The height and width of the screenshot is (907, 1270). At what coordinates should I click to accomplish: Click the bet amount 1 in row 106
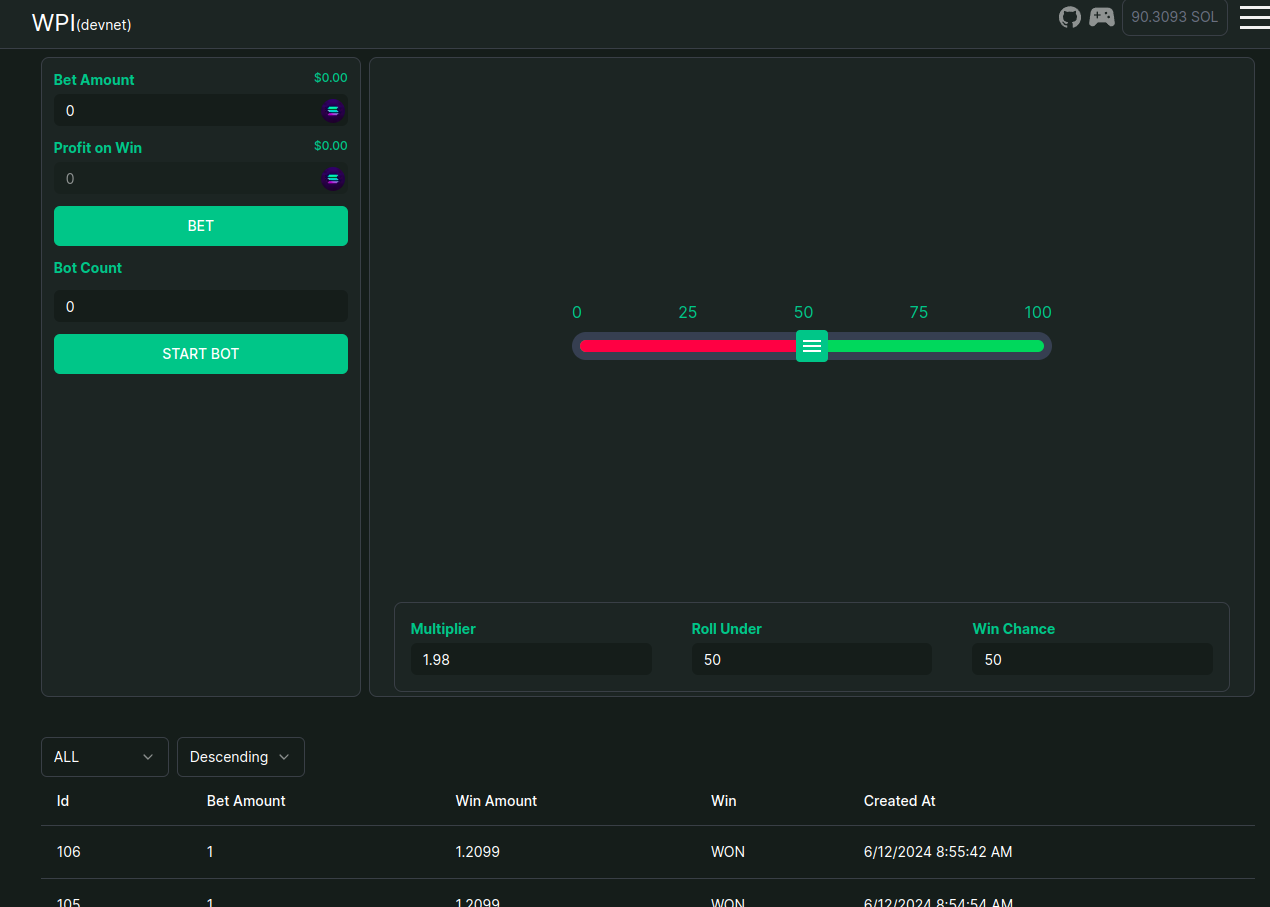(210, 852)
